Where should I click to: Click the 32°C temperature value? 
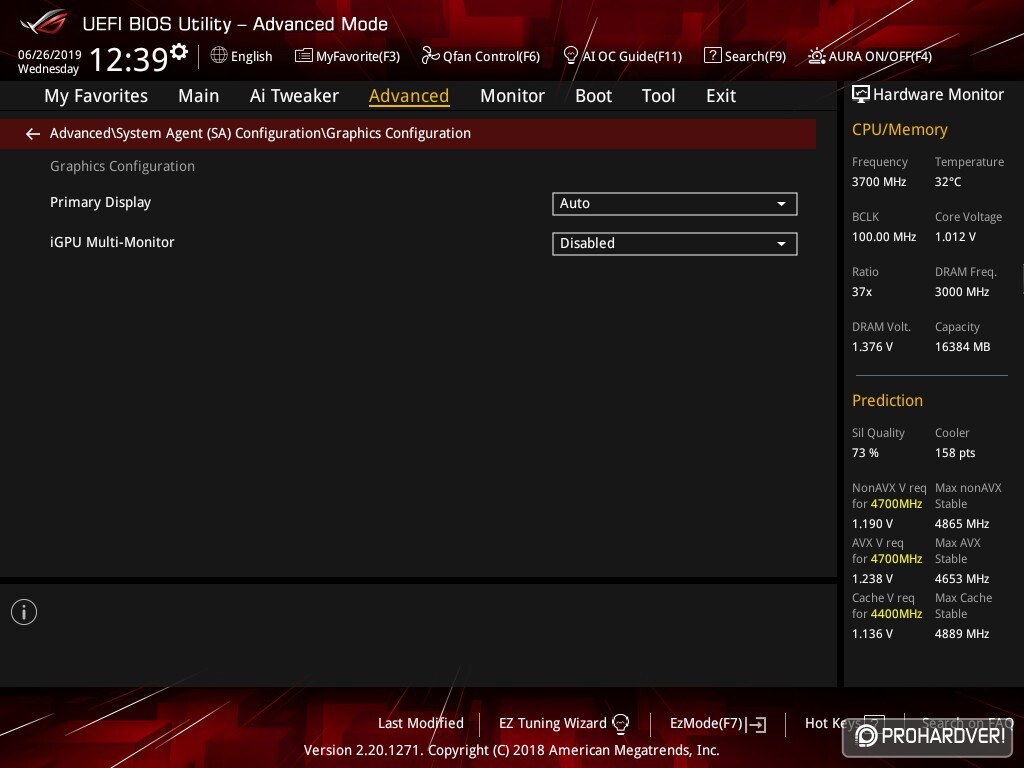pyautogui.click(x=948, y=182)
